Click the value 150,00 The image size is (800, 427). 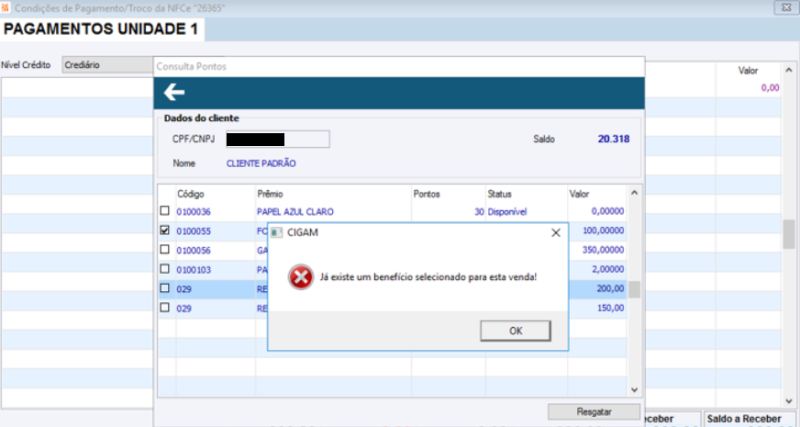coord(610,308)
